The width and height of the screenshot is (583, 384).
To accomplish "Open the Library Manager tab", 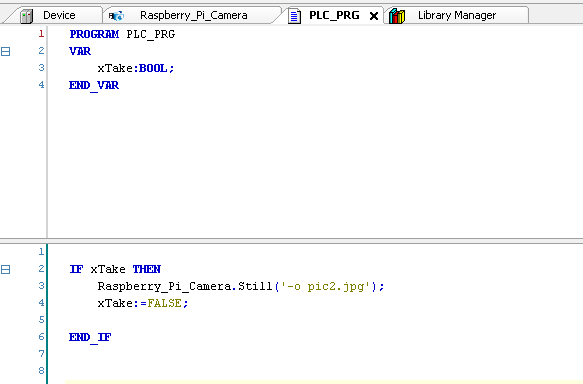I will coord(457,15).
